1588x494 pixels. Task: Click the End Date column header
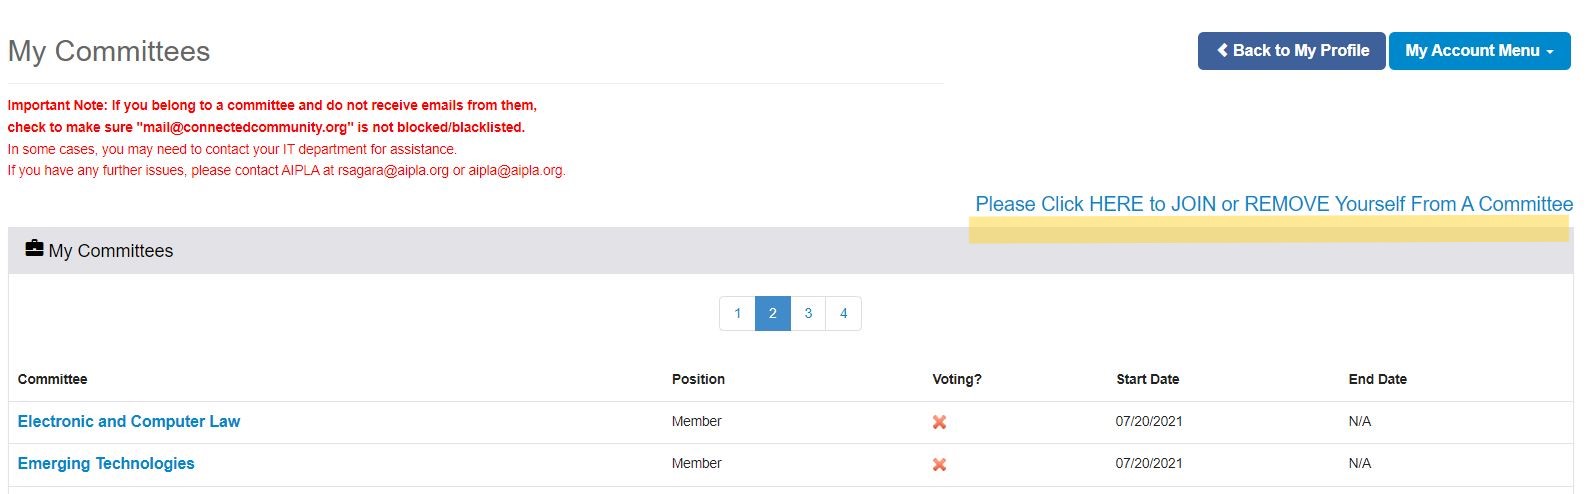pos(1377,379)
